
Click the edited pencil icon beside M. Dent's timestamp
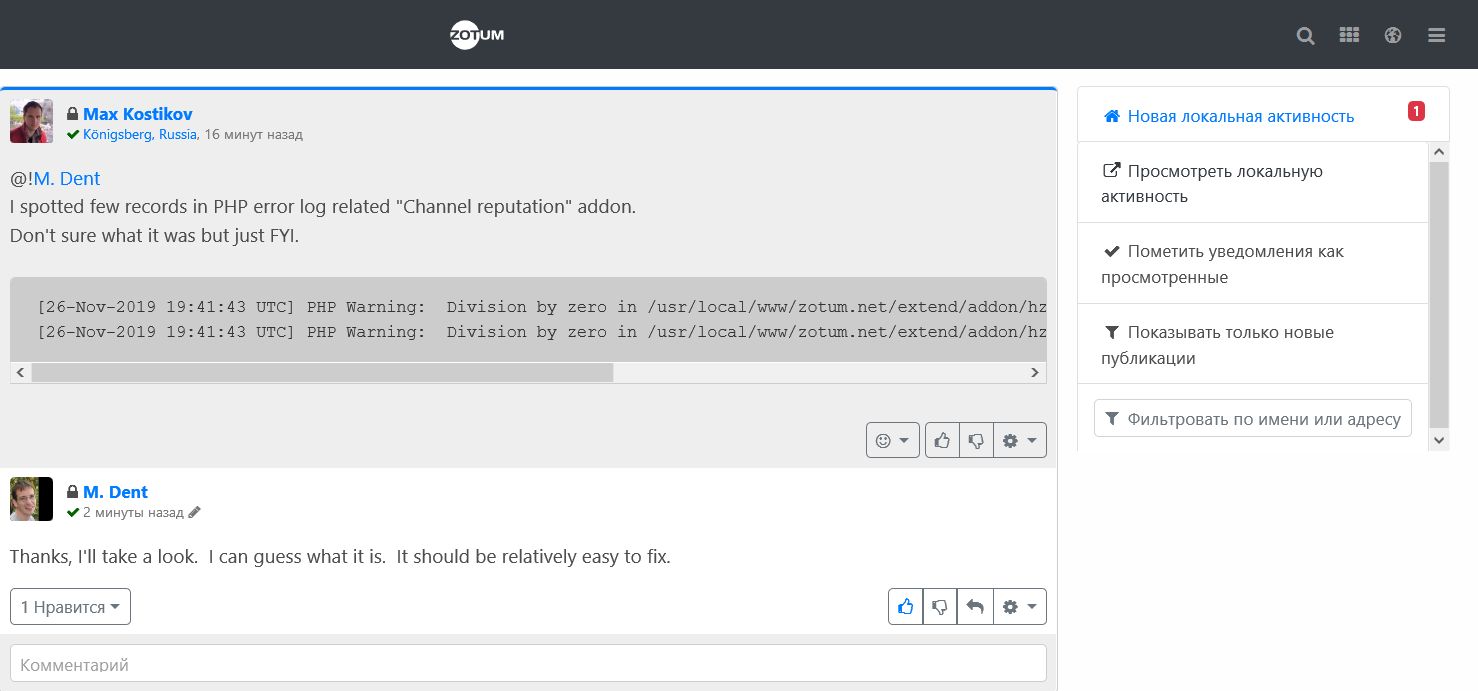[x=194, y=512]
